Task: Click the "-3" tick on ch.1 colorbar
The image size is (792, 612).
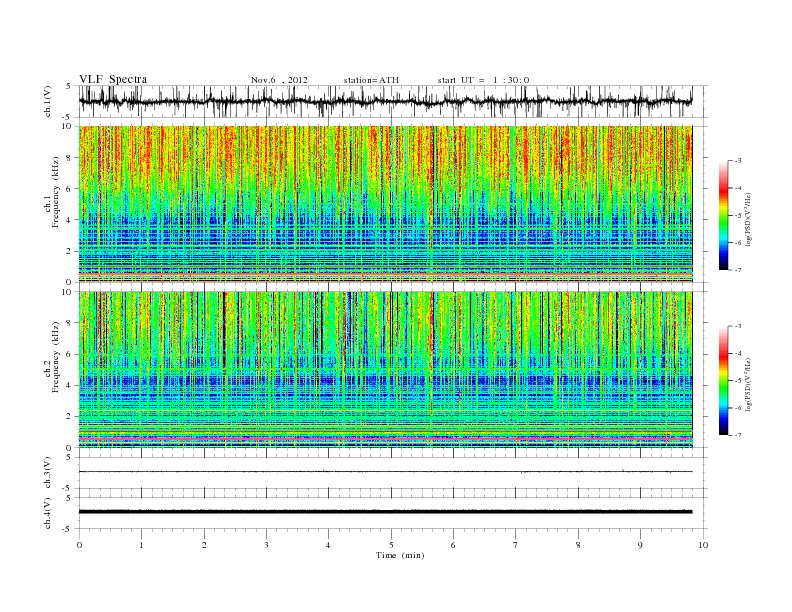Action: (x=738, y=161)
